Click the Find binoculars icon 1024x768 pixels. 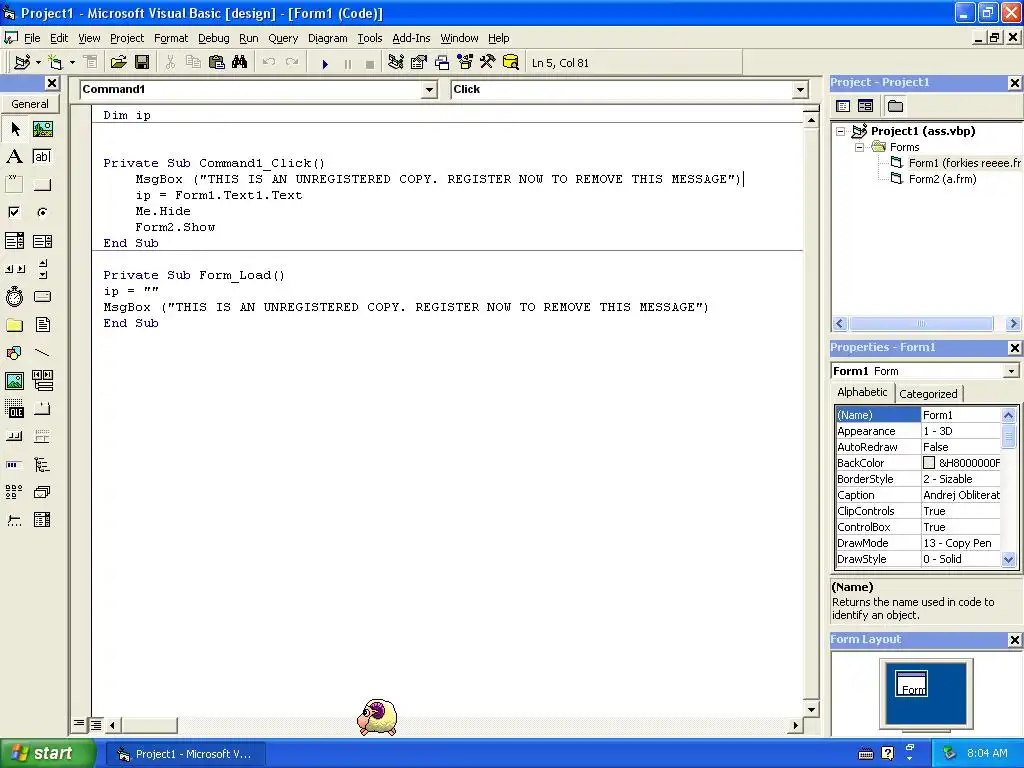pos(240,62)
